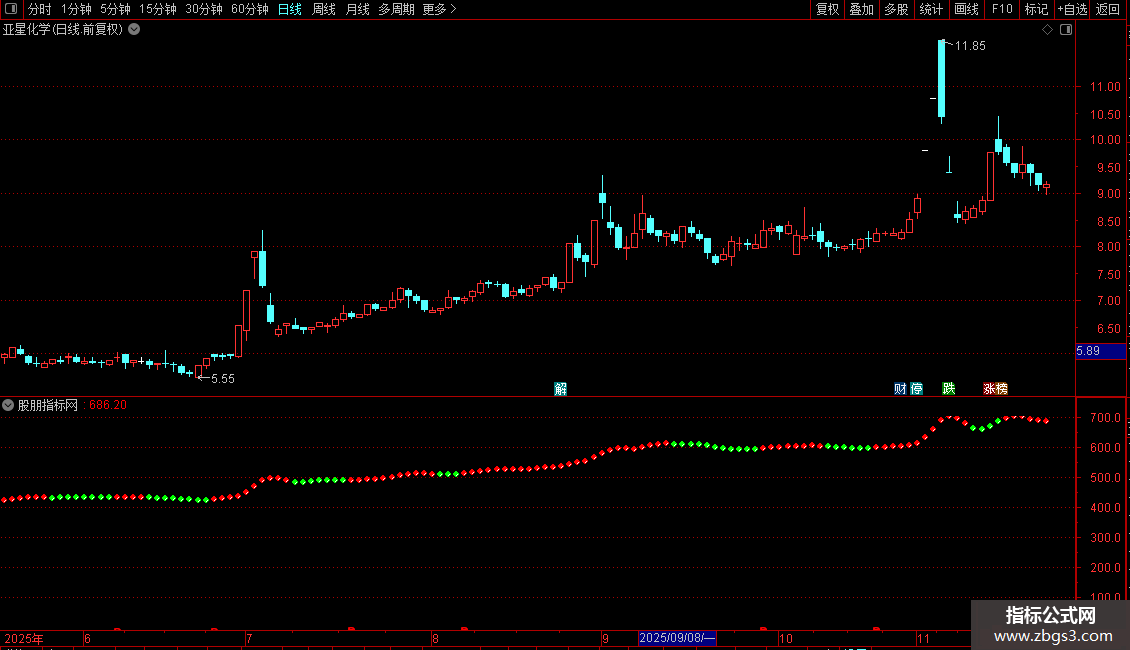Activate the 画线 drawing tools
1130x650 pixels.
coord(966,9)
